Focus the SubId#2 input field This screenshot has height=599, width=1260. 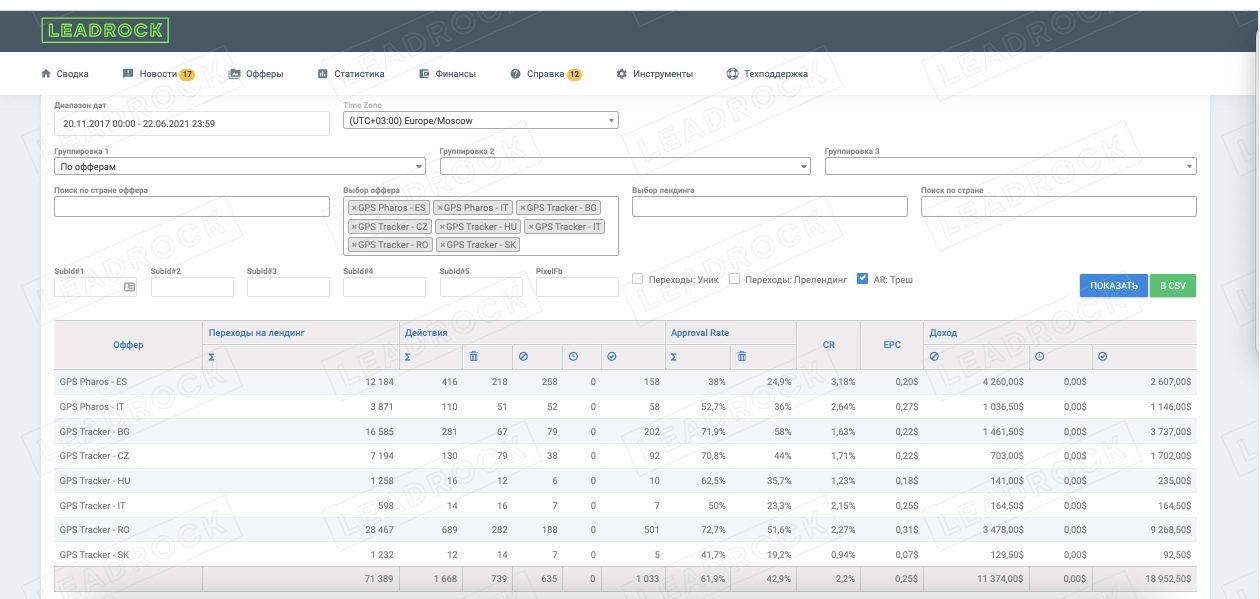192,287
